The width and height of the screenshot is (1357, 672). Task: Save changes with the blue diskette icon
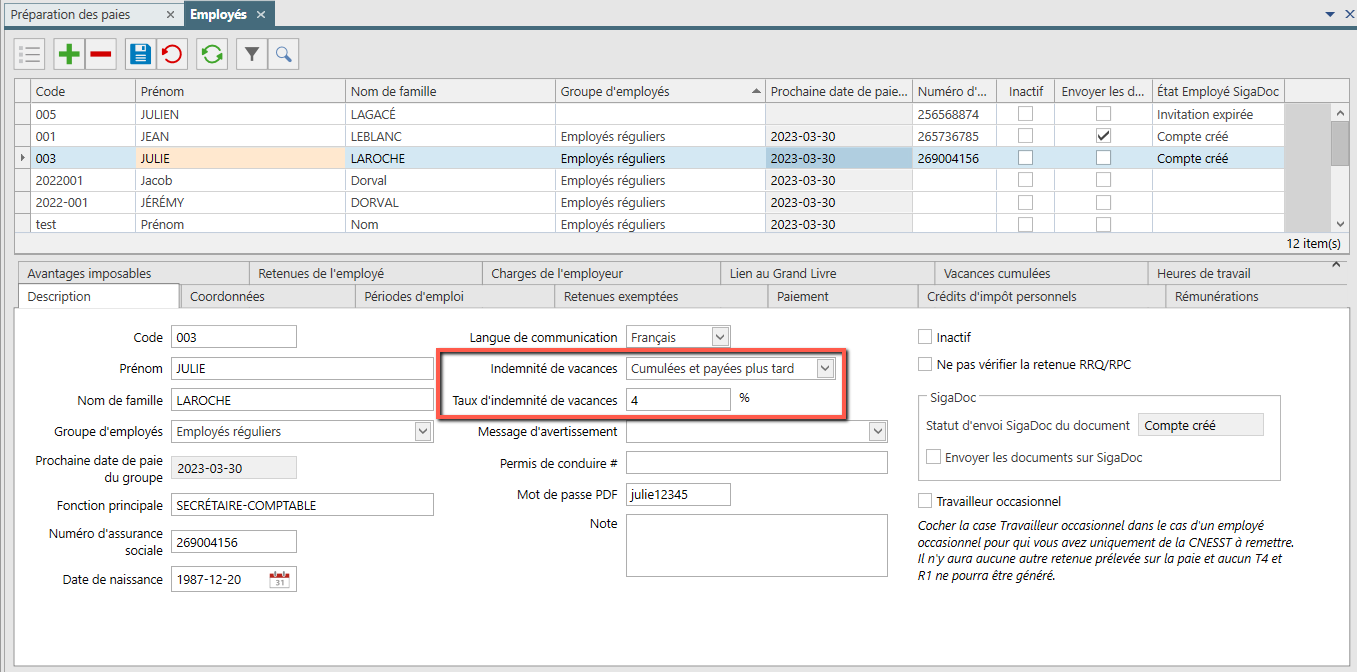[x=141, y=54]
